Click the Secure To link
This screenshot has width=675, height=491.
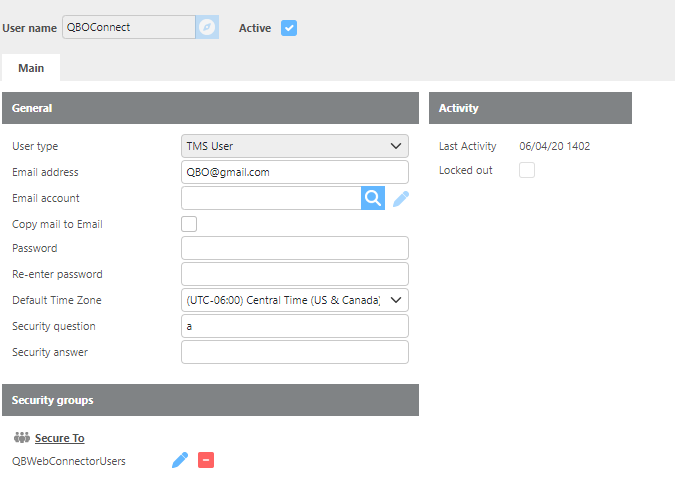(59, 438)
